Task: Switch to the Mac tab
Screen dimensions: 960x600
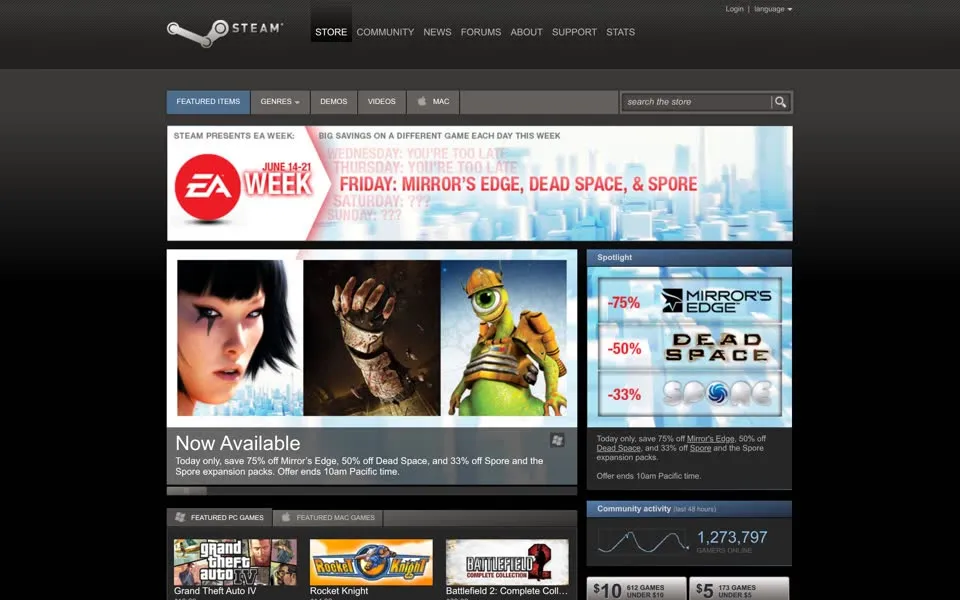Action: pos(433,102)
